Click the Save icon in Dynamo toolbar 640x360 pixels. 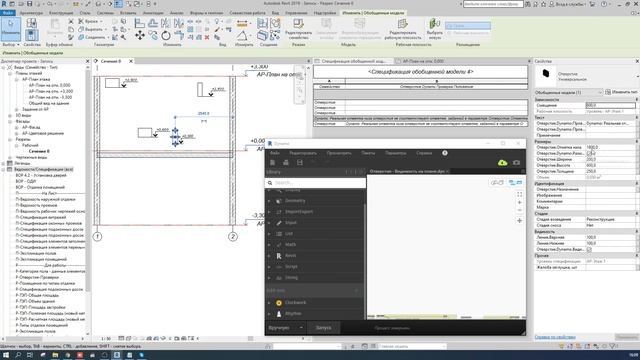pyautogui.click(x=300, y=162)
